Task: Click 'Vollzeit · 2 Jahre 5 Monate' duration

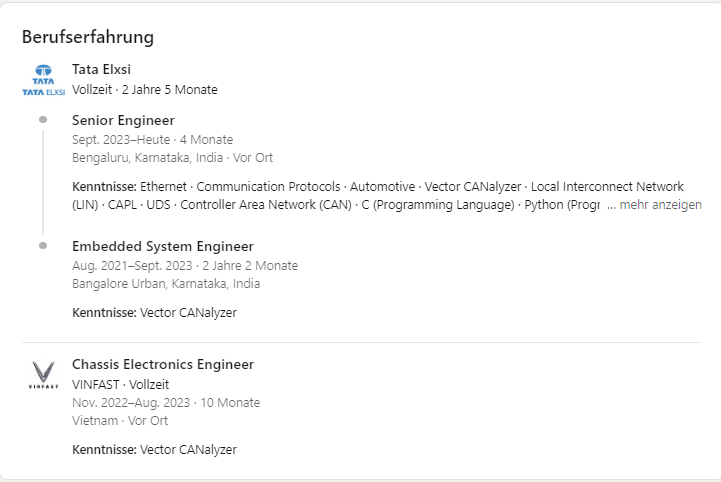Action: [145, 90]
